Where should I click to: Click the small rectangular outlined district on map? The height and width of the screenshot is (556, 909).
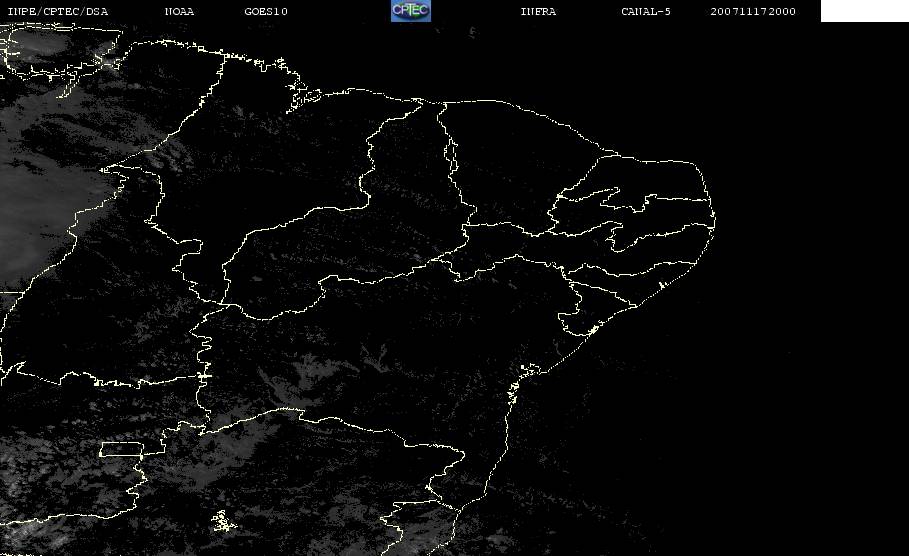point(120,449)
